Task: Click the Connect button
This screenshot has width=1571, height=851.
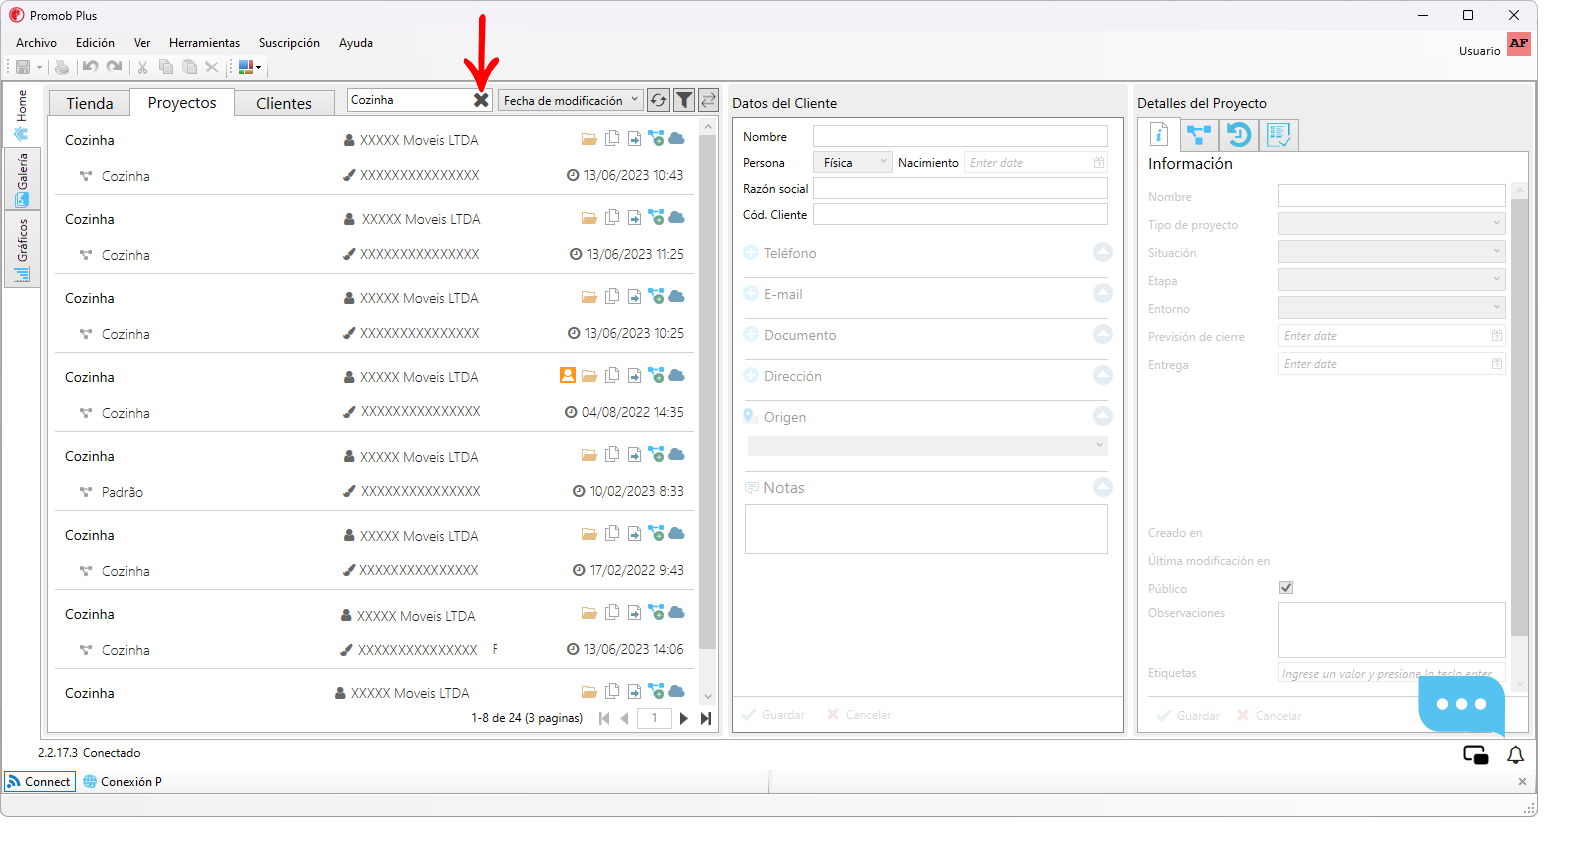Action: [x=39, y=782]
